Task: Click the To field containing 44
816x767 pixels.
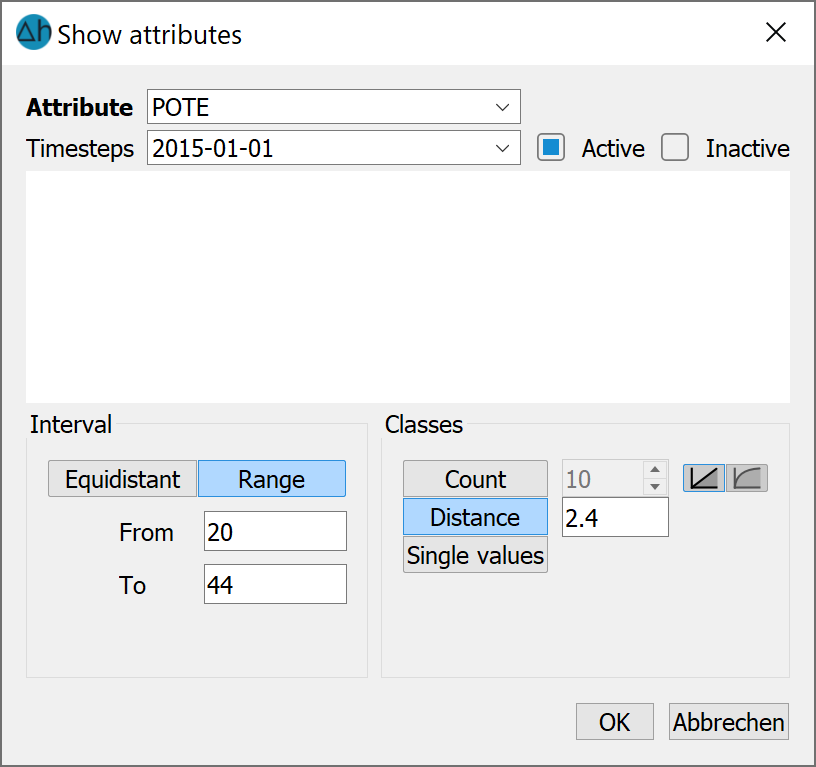Action: coord(275,584)
